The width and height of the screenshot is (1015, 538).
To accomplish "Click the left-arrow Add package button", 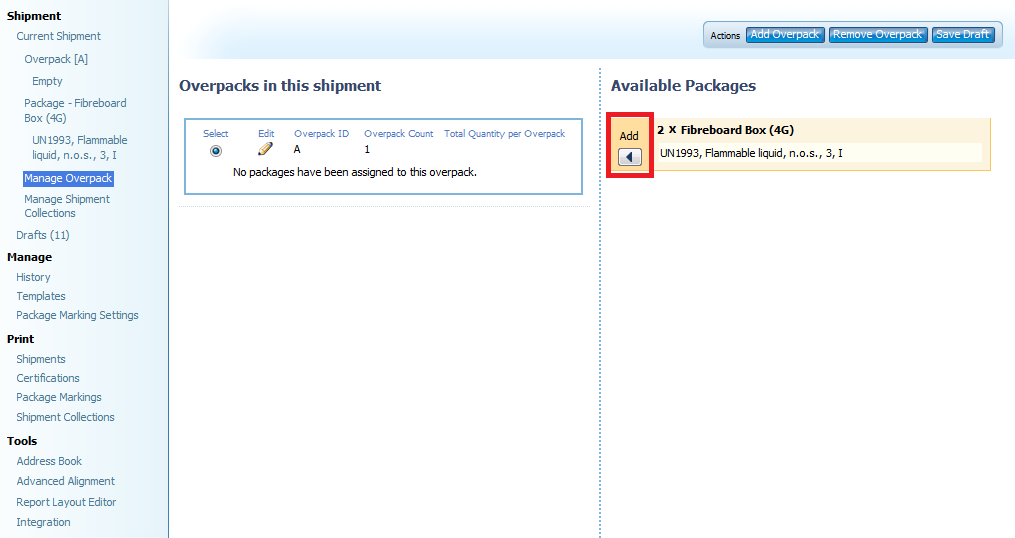I will coord(630,157).
